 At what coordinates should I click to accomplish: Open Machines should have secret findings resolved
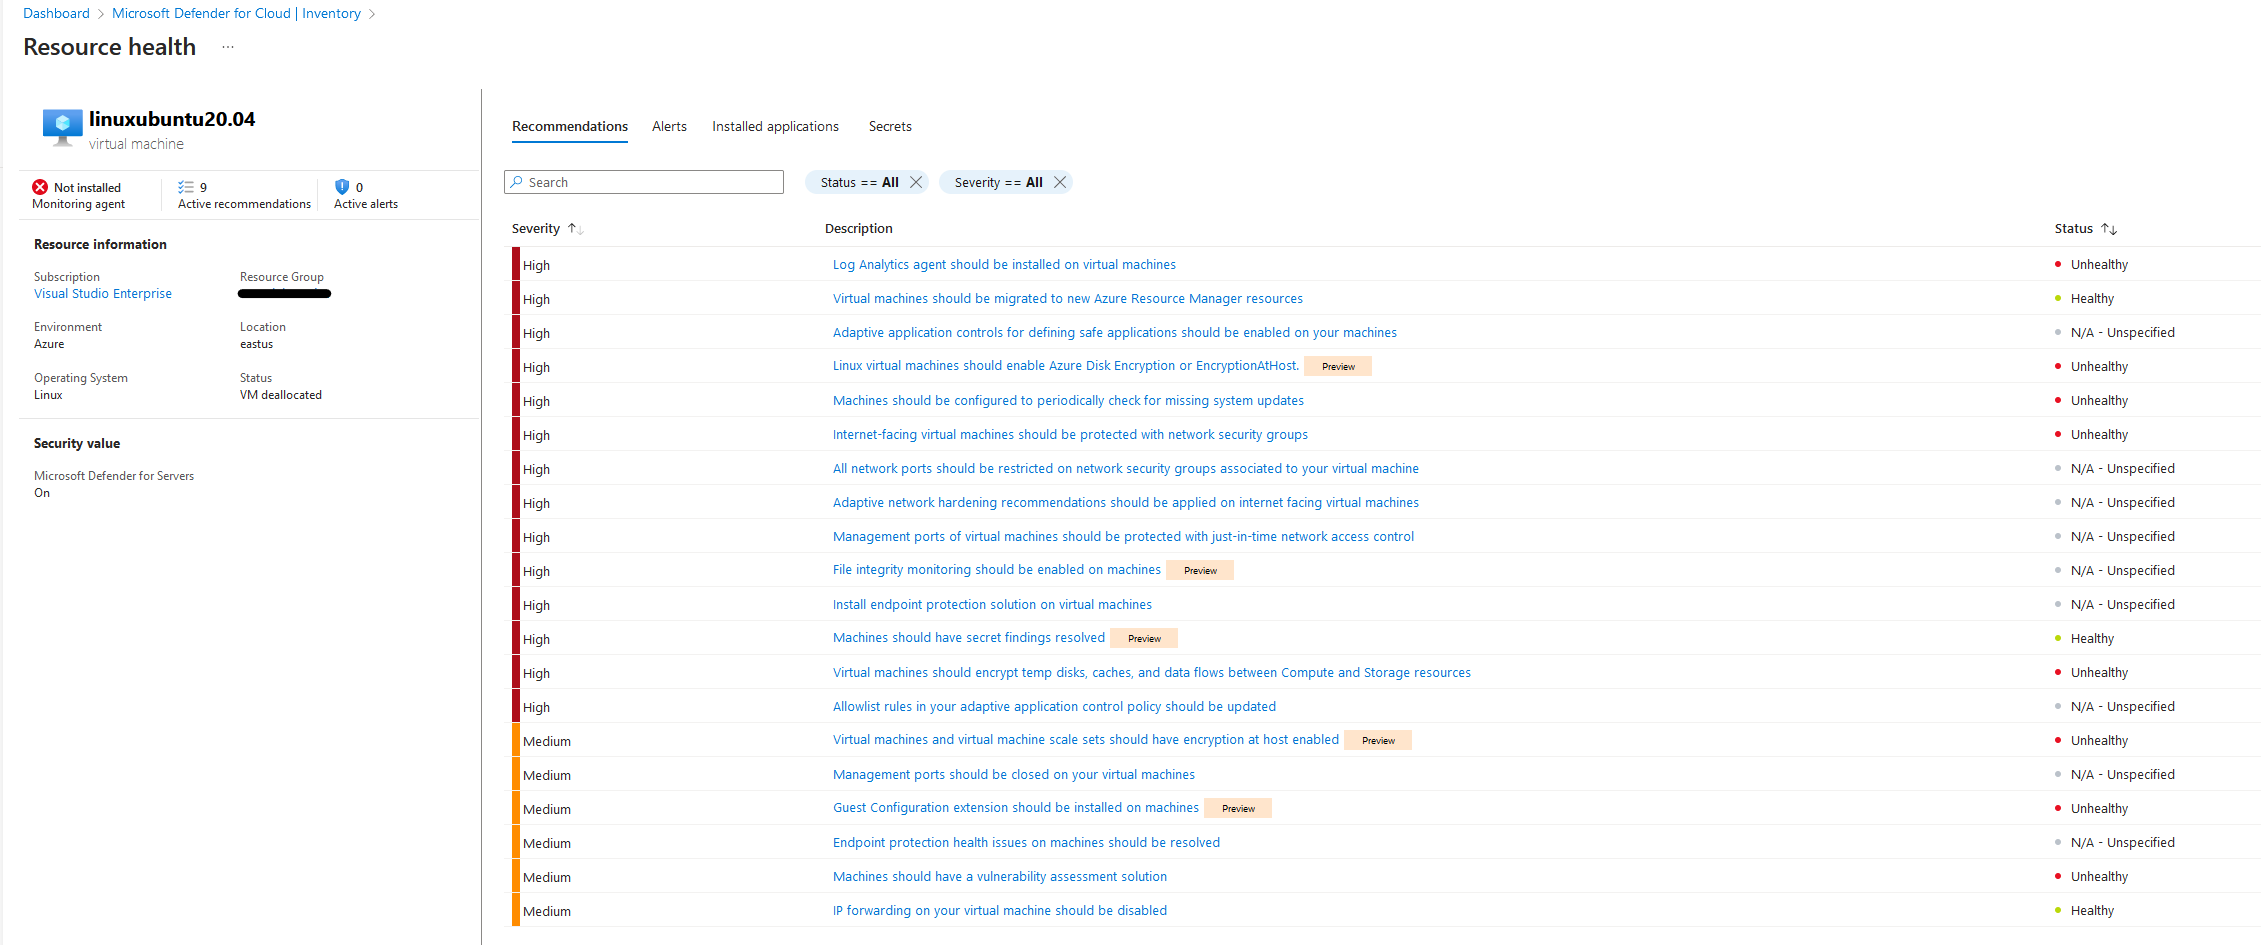tap(969, 638)
